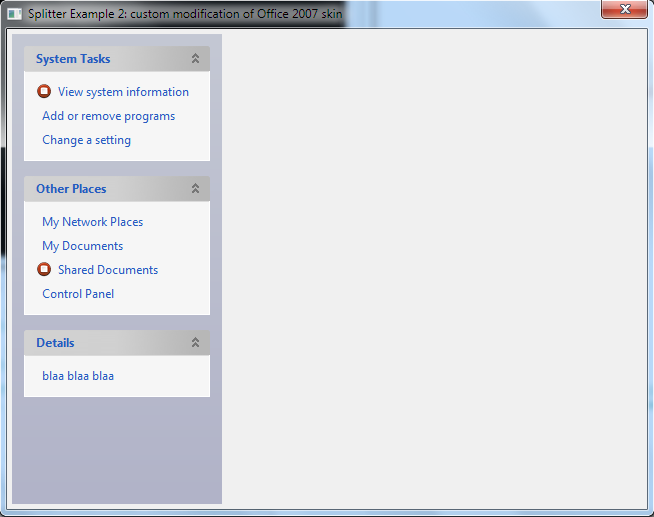
Task: Go to My Network Places
Action: [93, 222]
